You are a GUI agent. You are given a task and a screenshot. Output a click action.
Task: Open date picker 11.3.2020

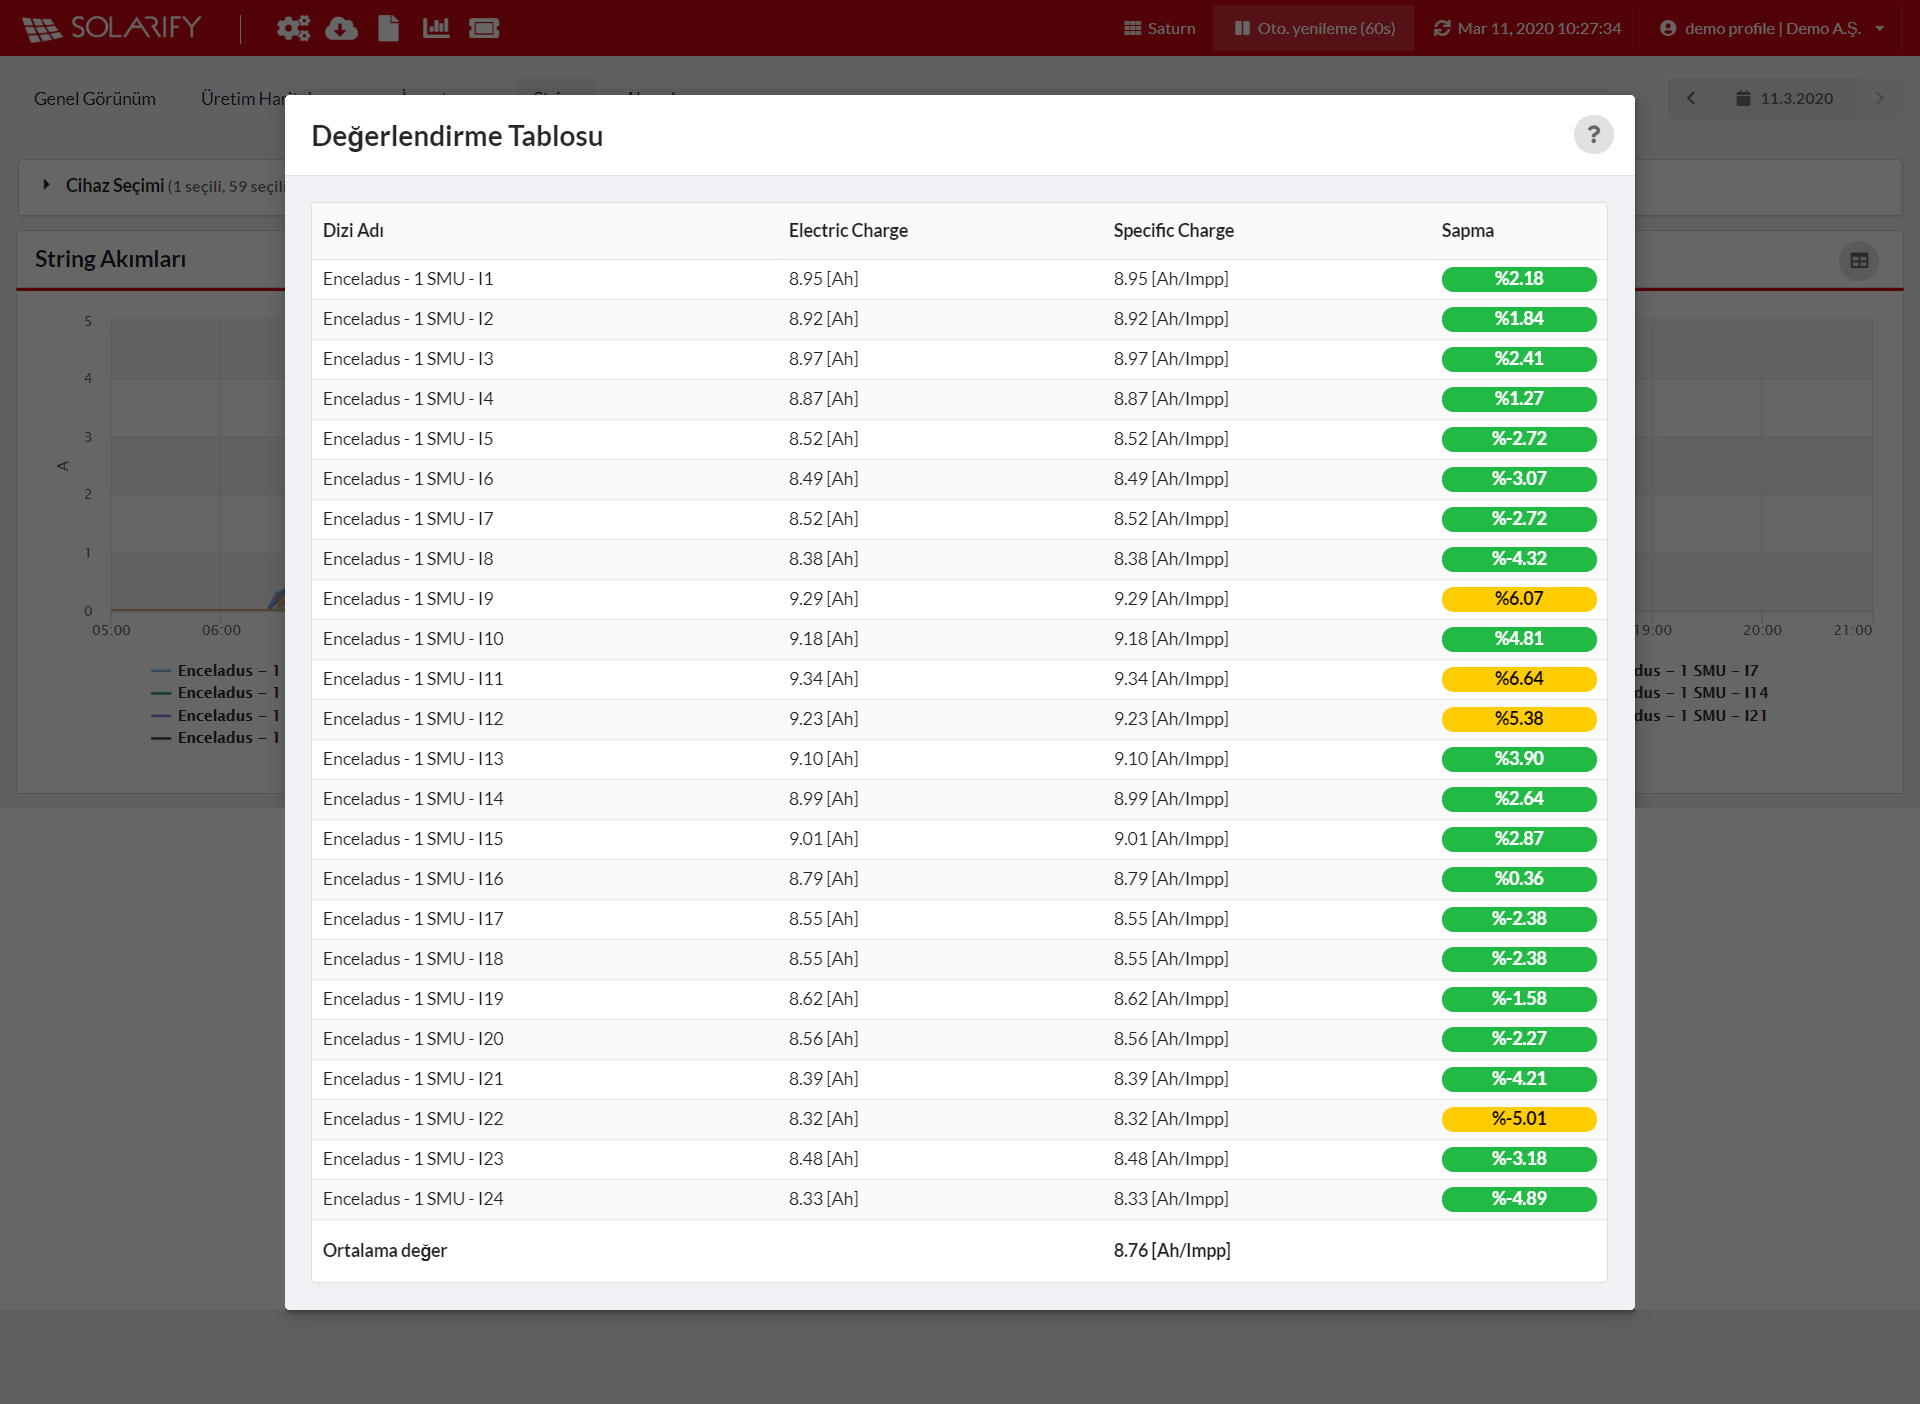(1785, 98)
